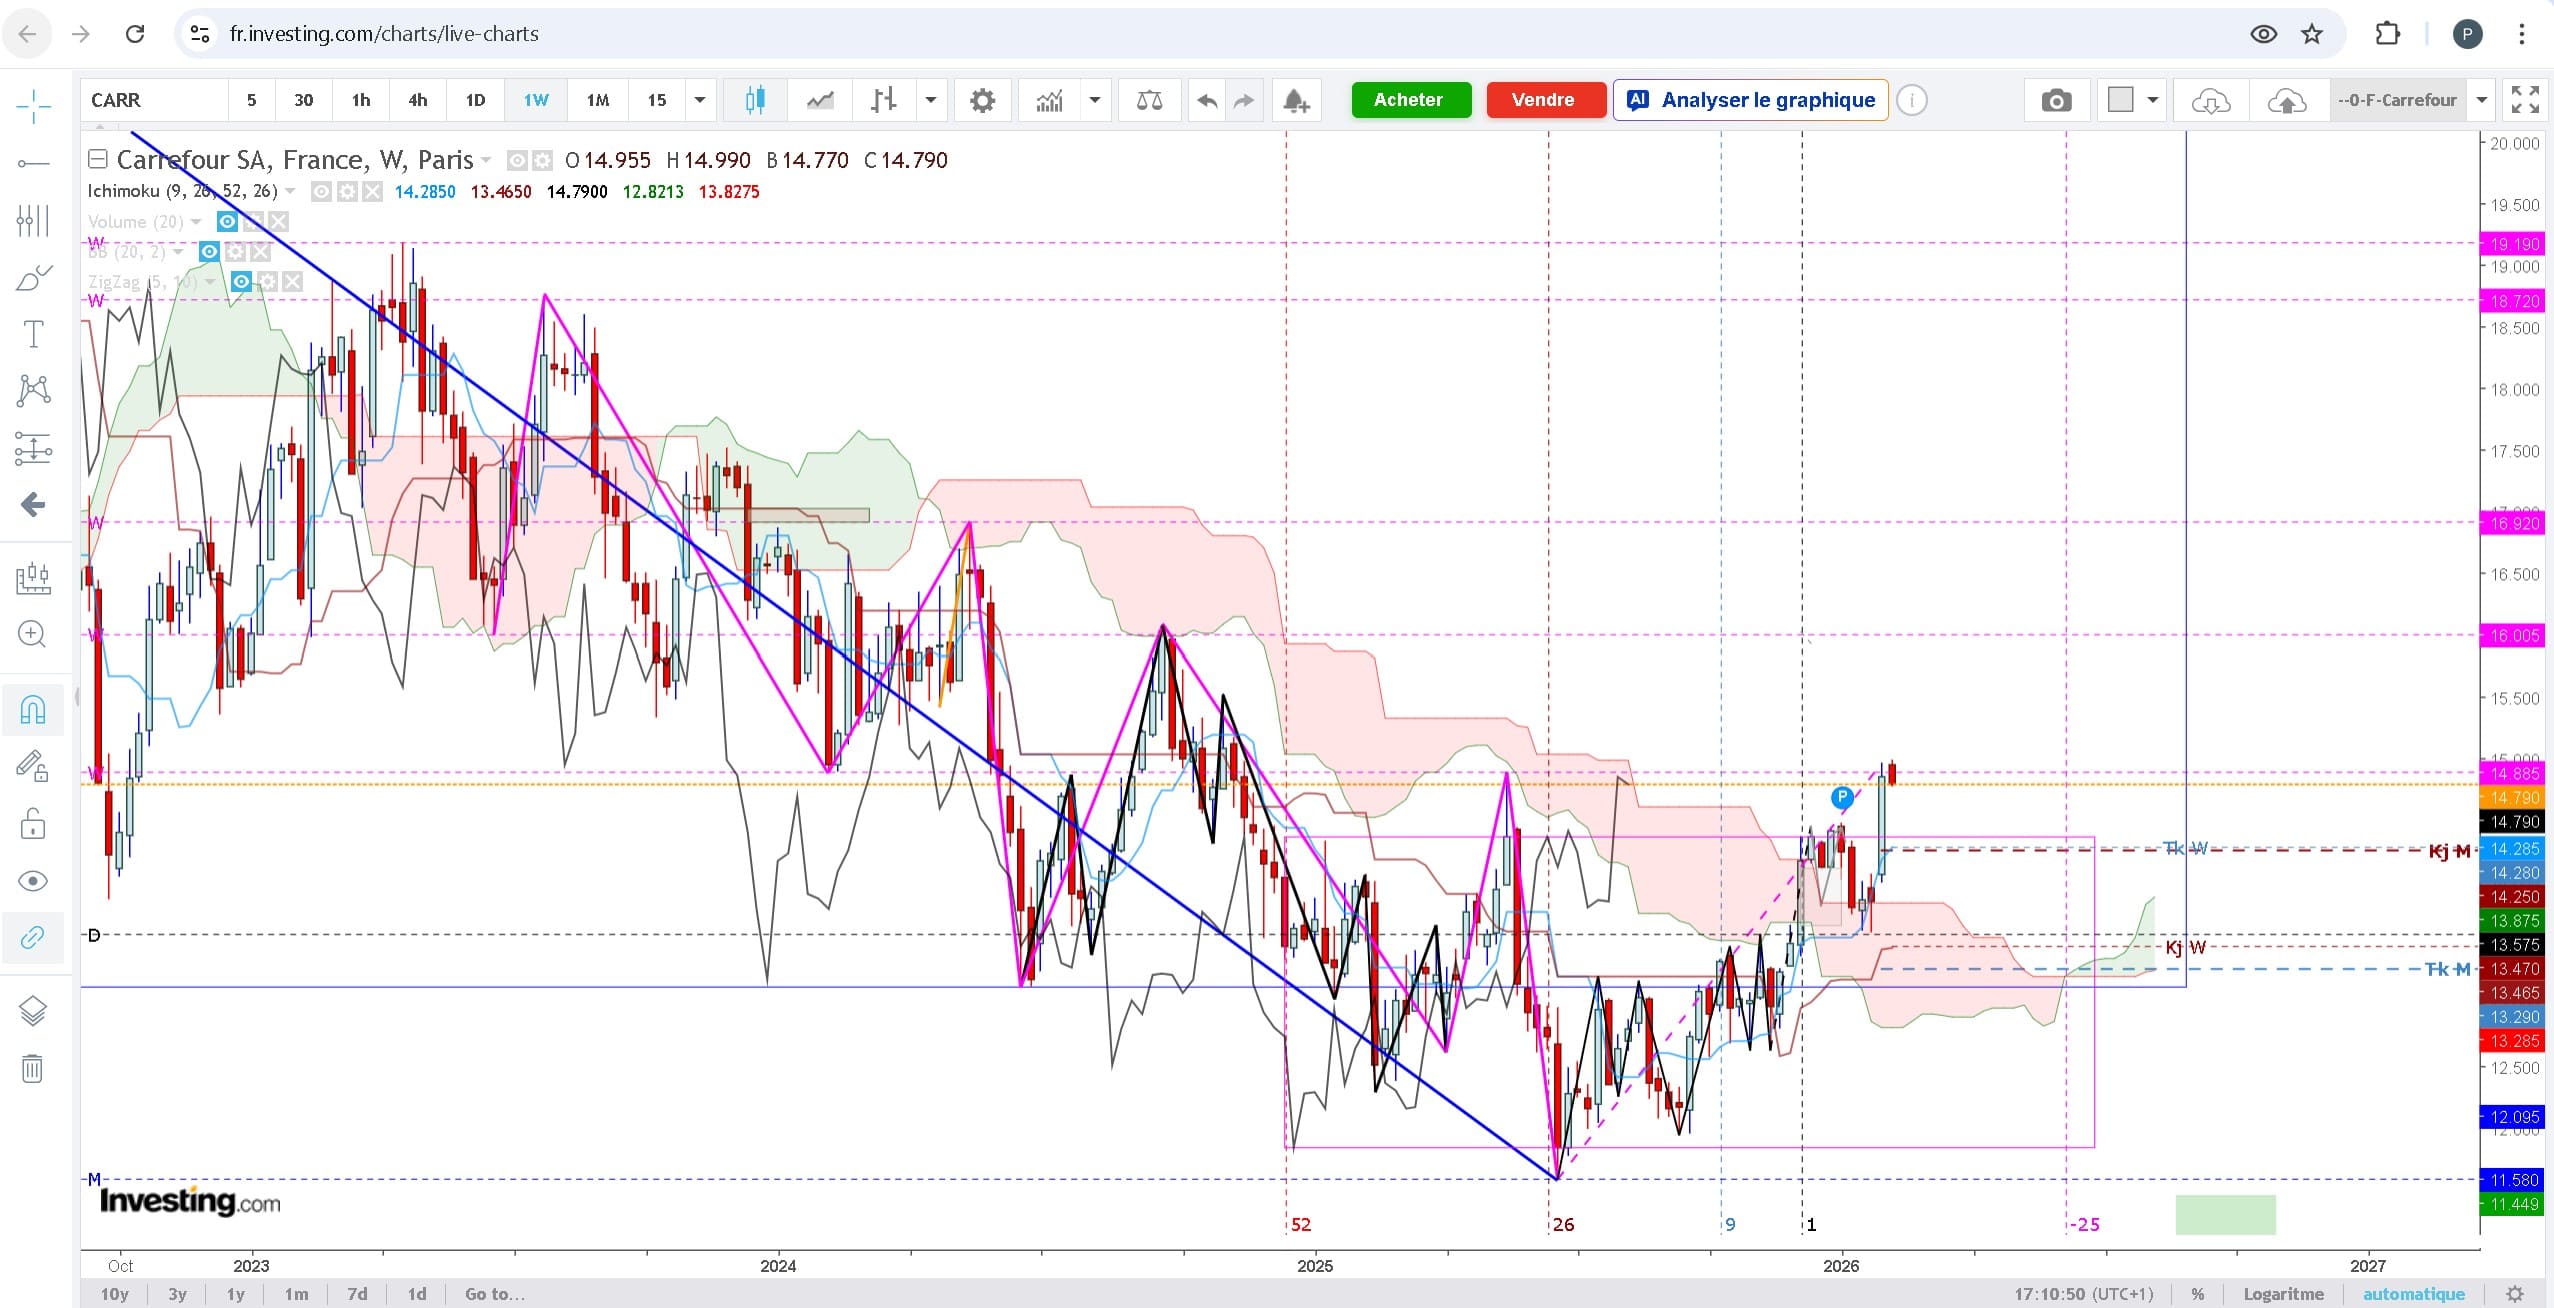Switch to 1h timeframe
The image size is (2554, 1308).
(361, 100)
